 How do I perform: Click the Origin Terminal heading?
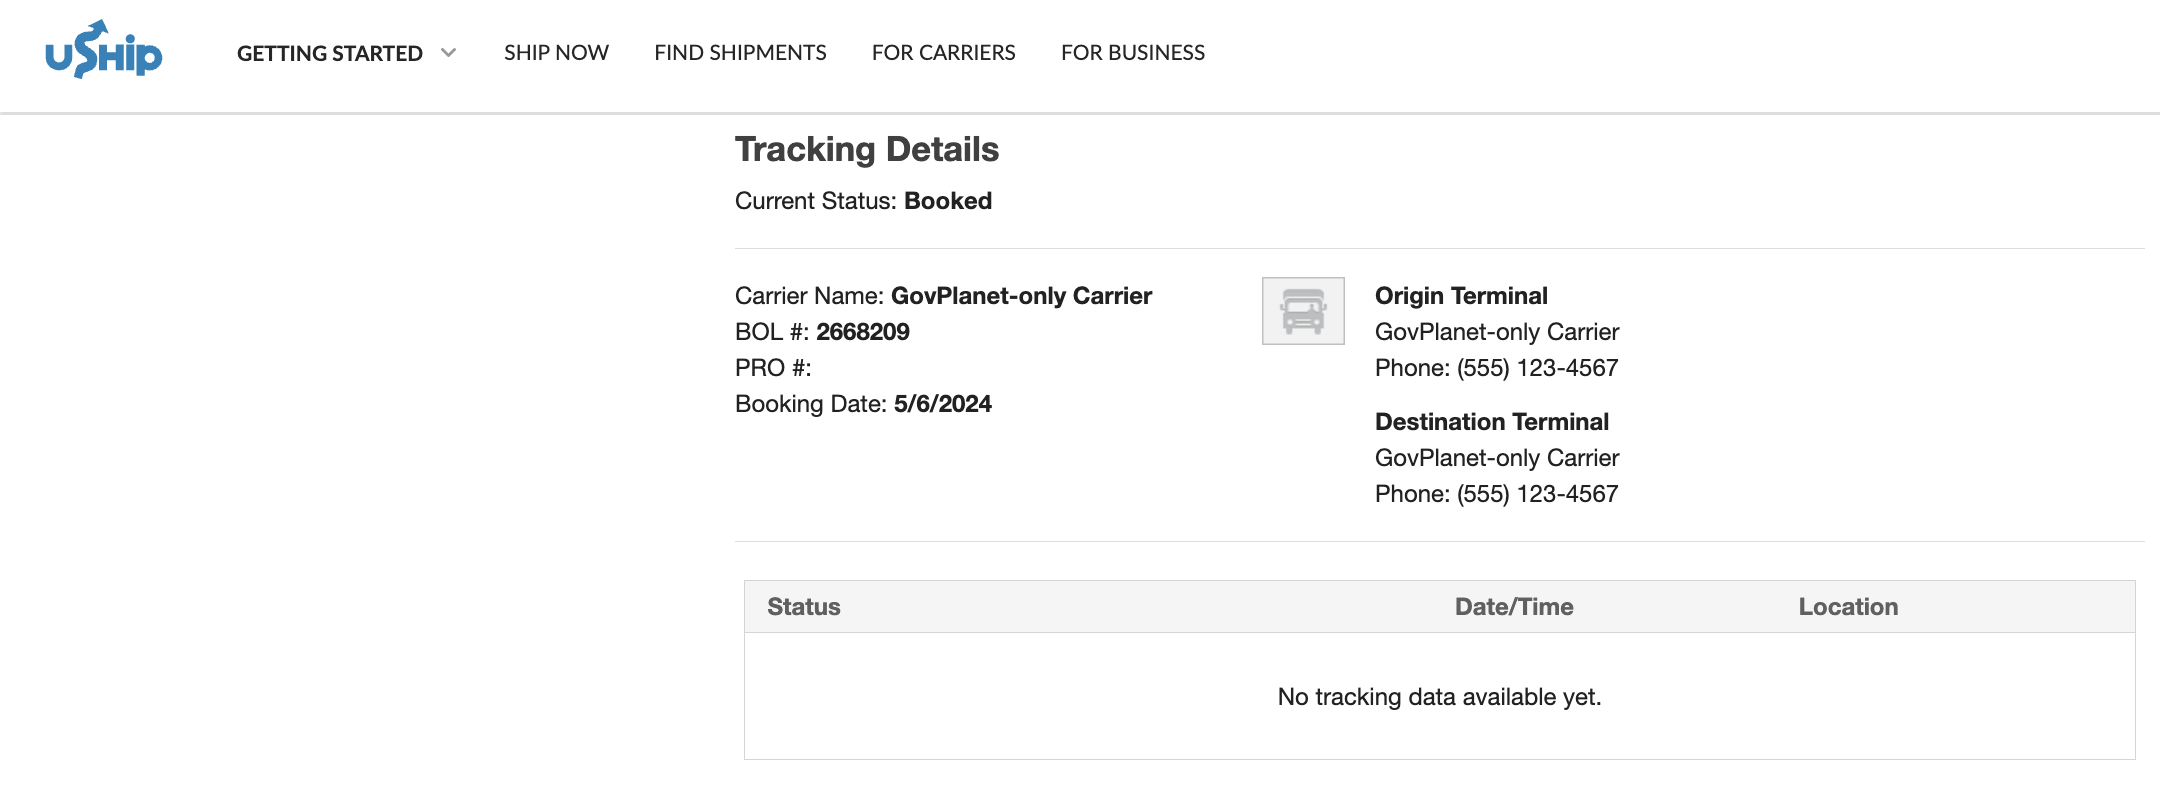point(1461,296)
